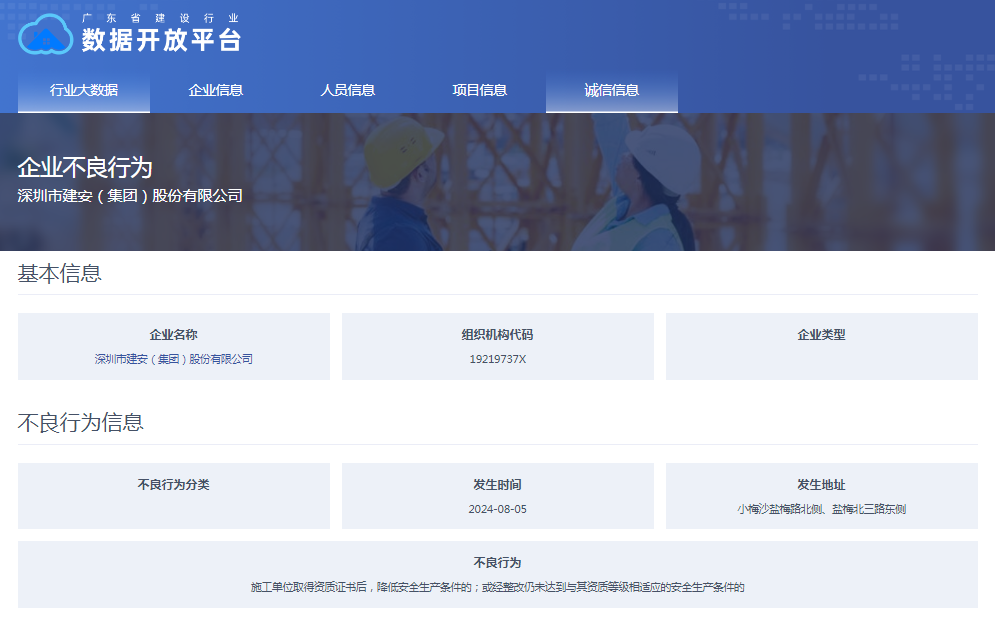Screen dimensions: 995x628
Task: Open the 深圳市建安 company link under 企业名称
Action: click(174, 359)
